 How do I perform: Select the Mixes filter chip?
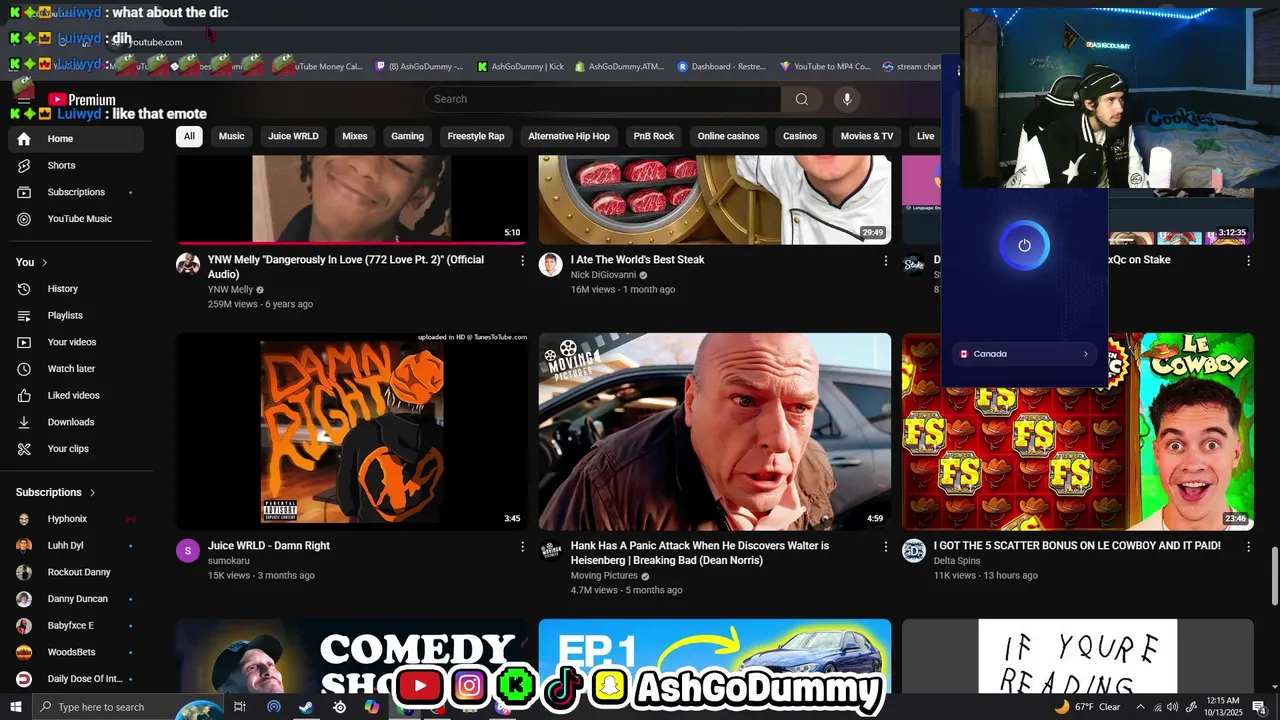355,136
